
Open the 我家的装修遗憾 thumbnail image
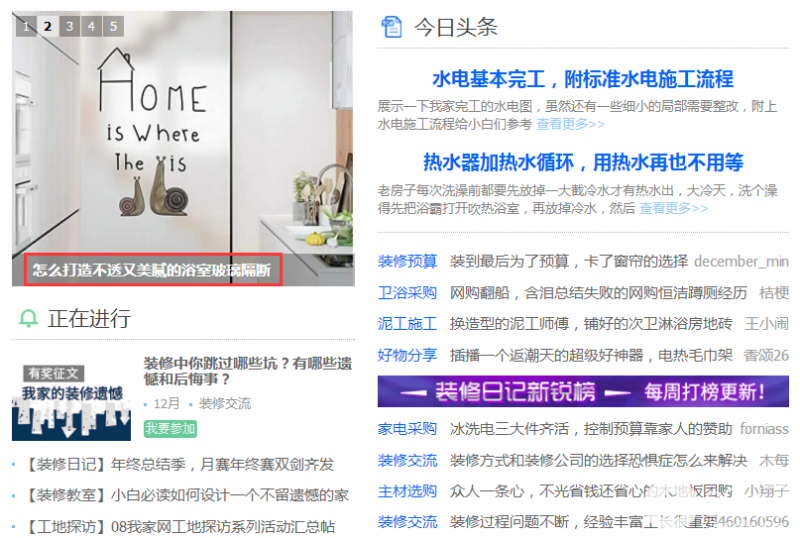[71, 402]
